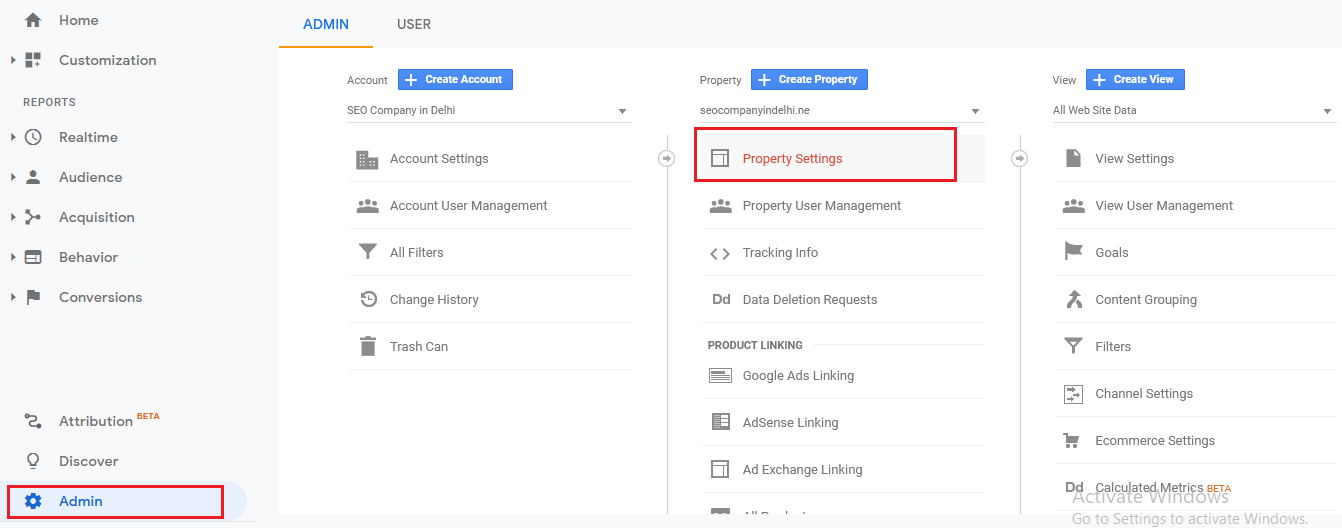The height and width of the screenshot is (528, 1342).
Task: Expand the Acquisition reports section
Action: (13, 217)
